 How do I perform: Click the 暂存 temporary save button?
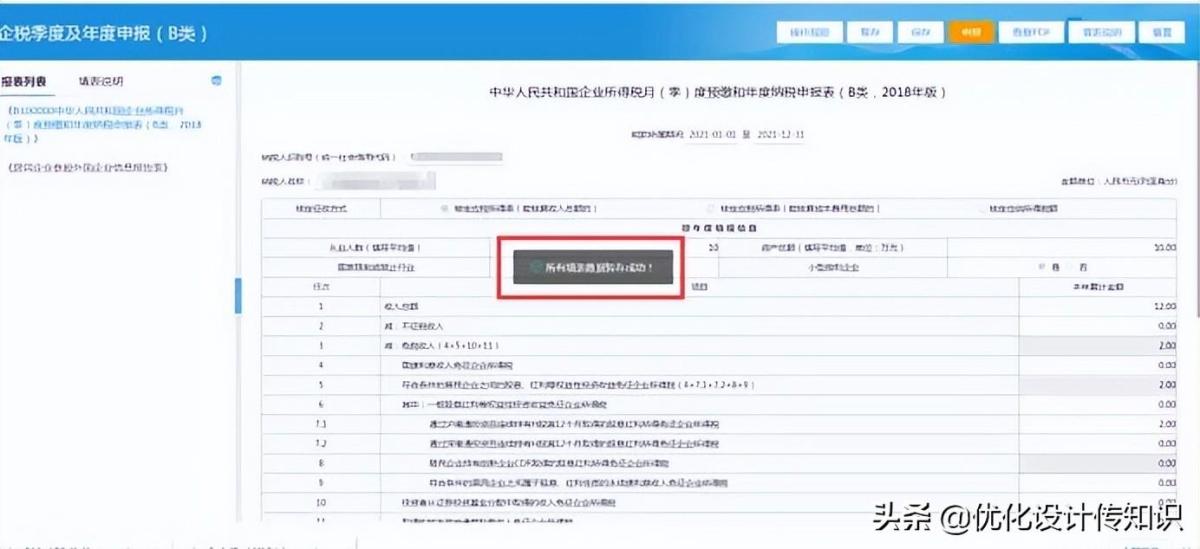(x=862, y=32)
